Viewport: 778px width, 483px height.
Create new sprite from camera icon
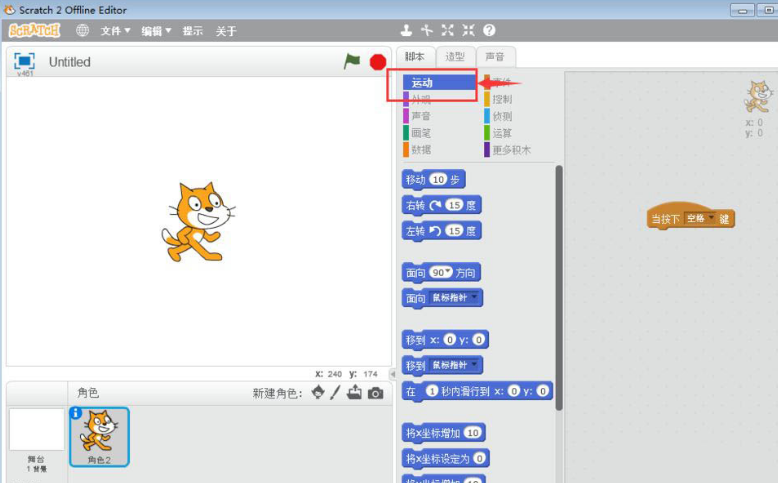[x=376, y=393]
